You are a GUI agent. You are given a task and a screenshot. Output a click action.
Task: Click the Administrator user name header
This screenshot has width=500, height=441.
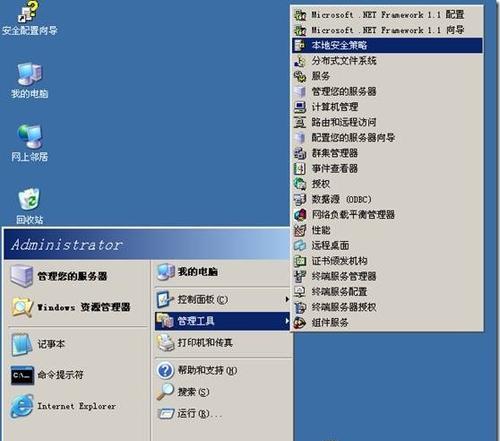click(67, 245)
